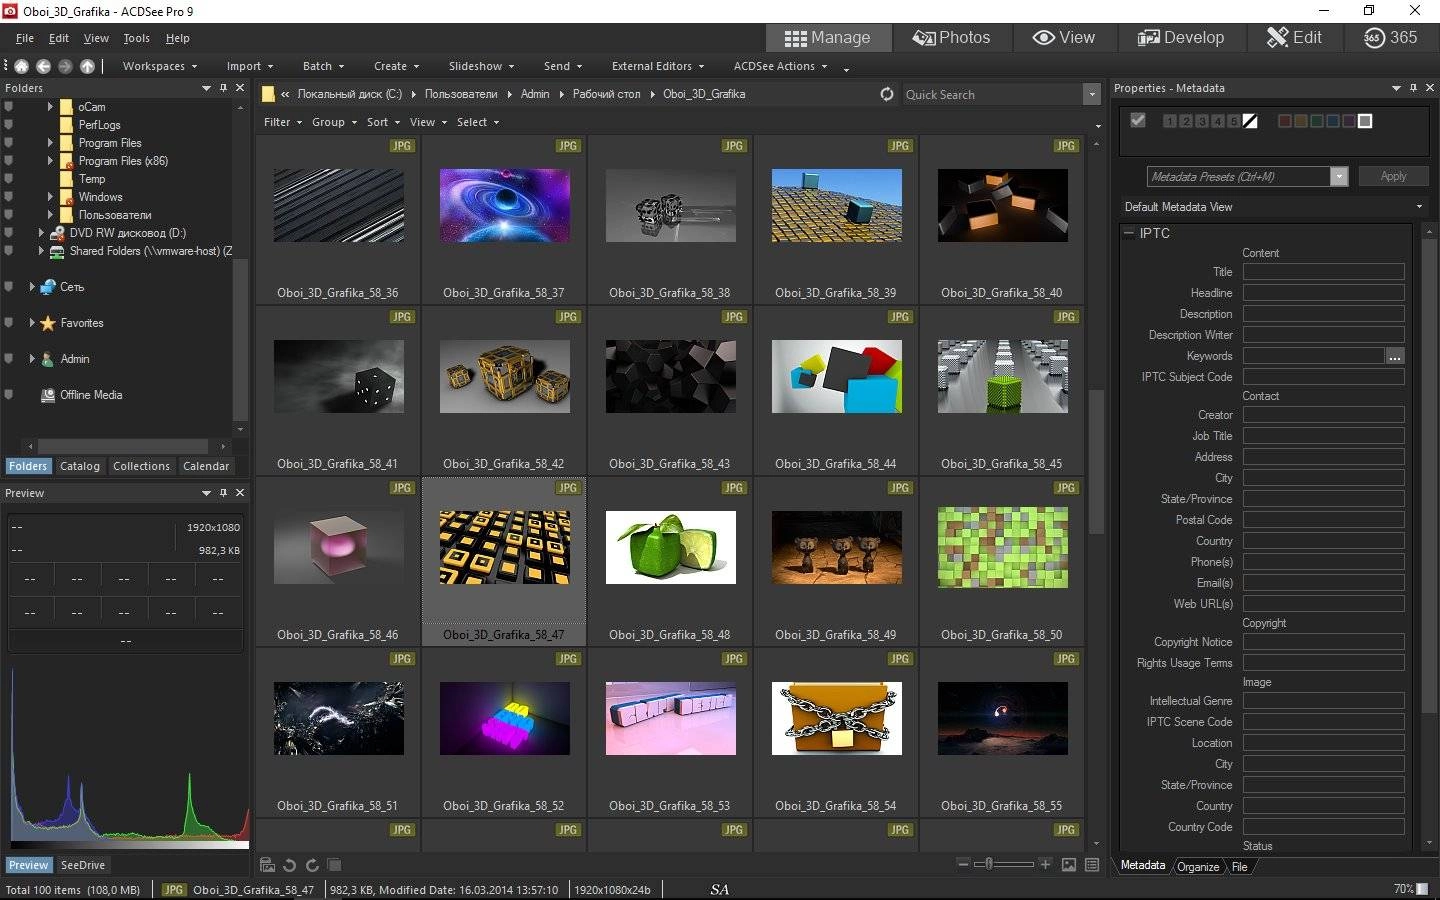Navigate back with the left arrow icon
The height and width of the screenshot is (900, 1440).
[43, 66]
